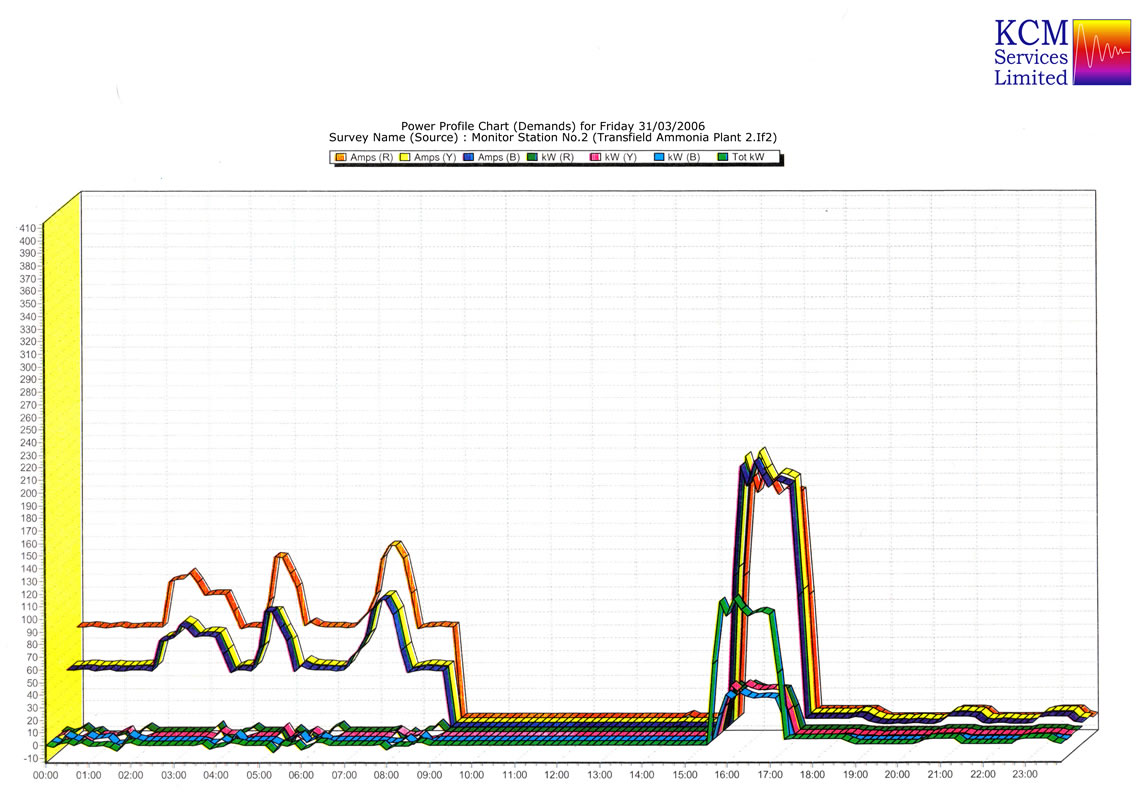Click the 100 value on the vertical axis
This screenshot has width=1141, height=804.
28,620
